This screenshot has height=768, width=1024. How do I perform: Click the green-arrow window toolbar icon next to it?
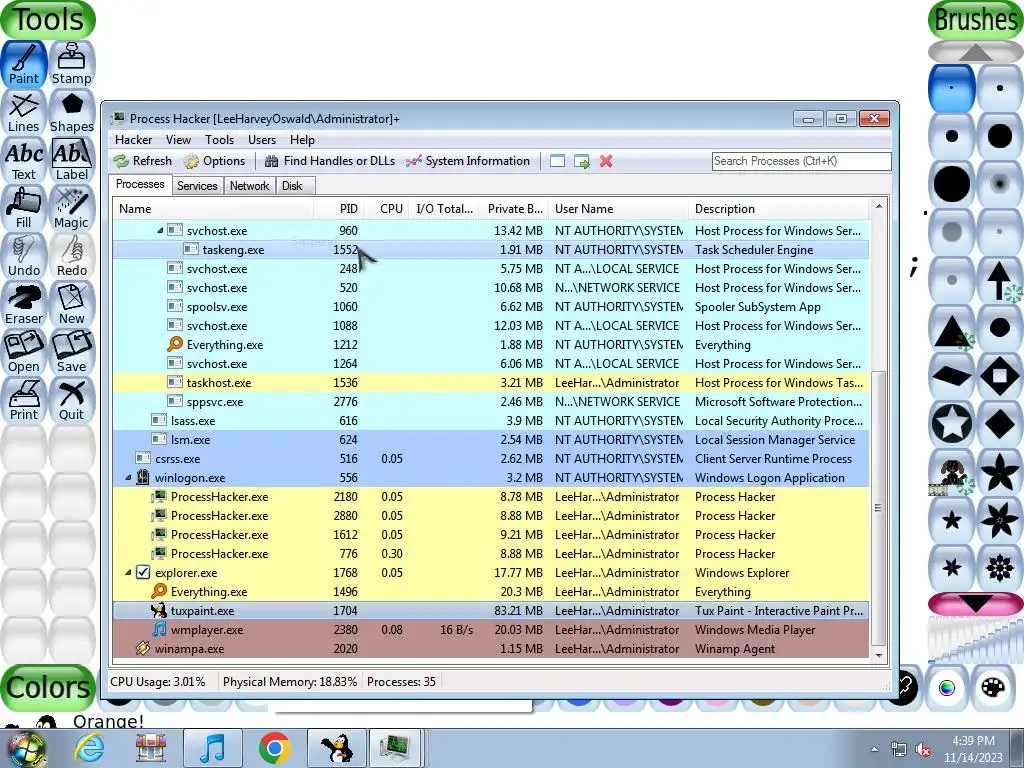coord(581,161)
